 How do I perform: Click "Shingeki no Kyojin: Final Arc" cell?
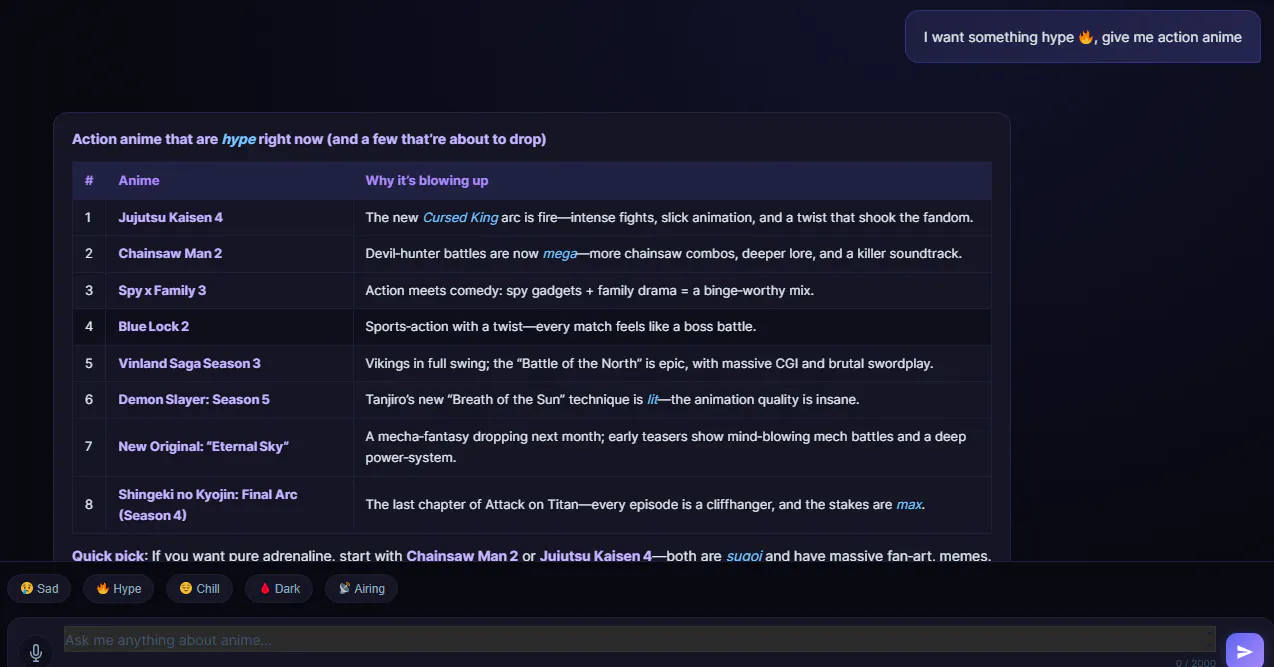coord(229,504)
